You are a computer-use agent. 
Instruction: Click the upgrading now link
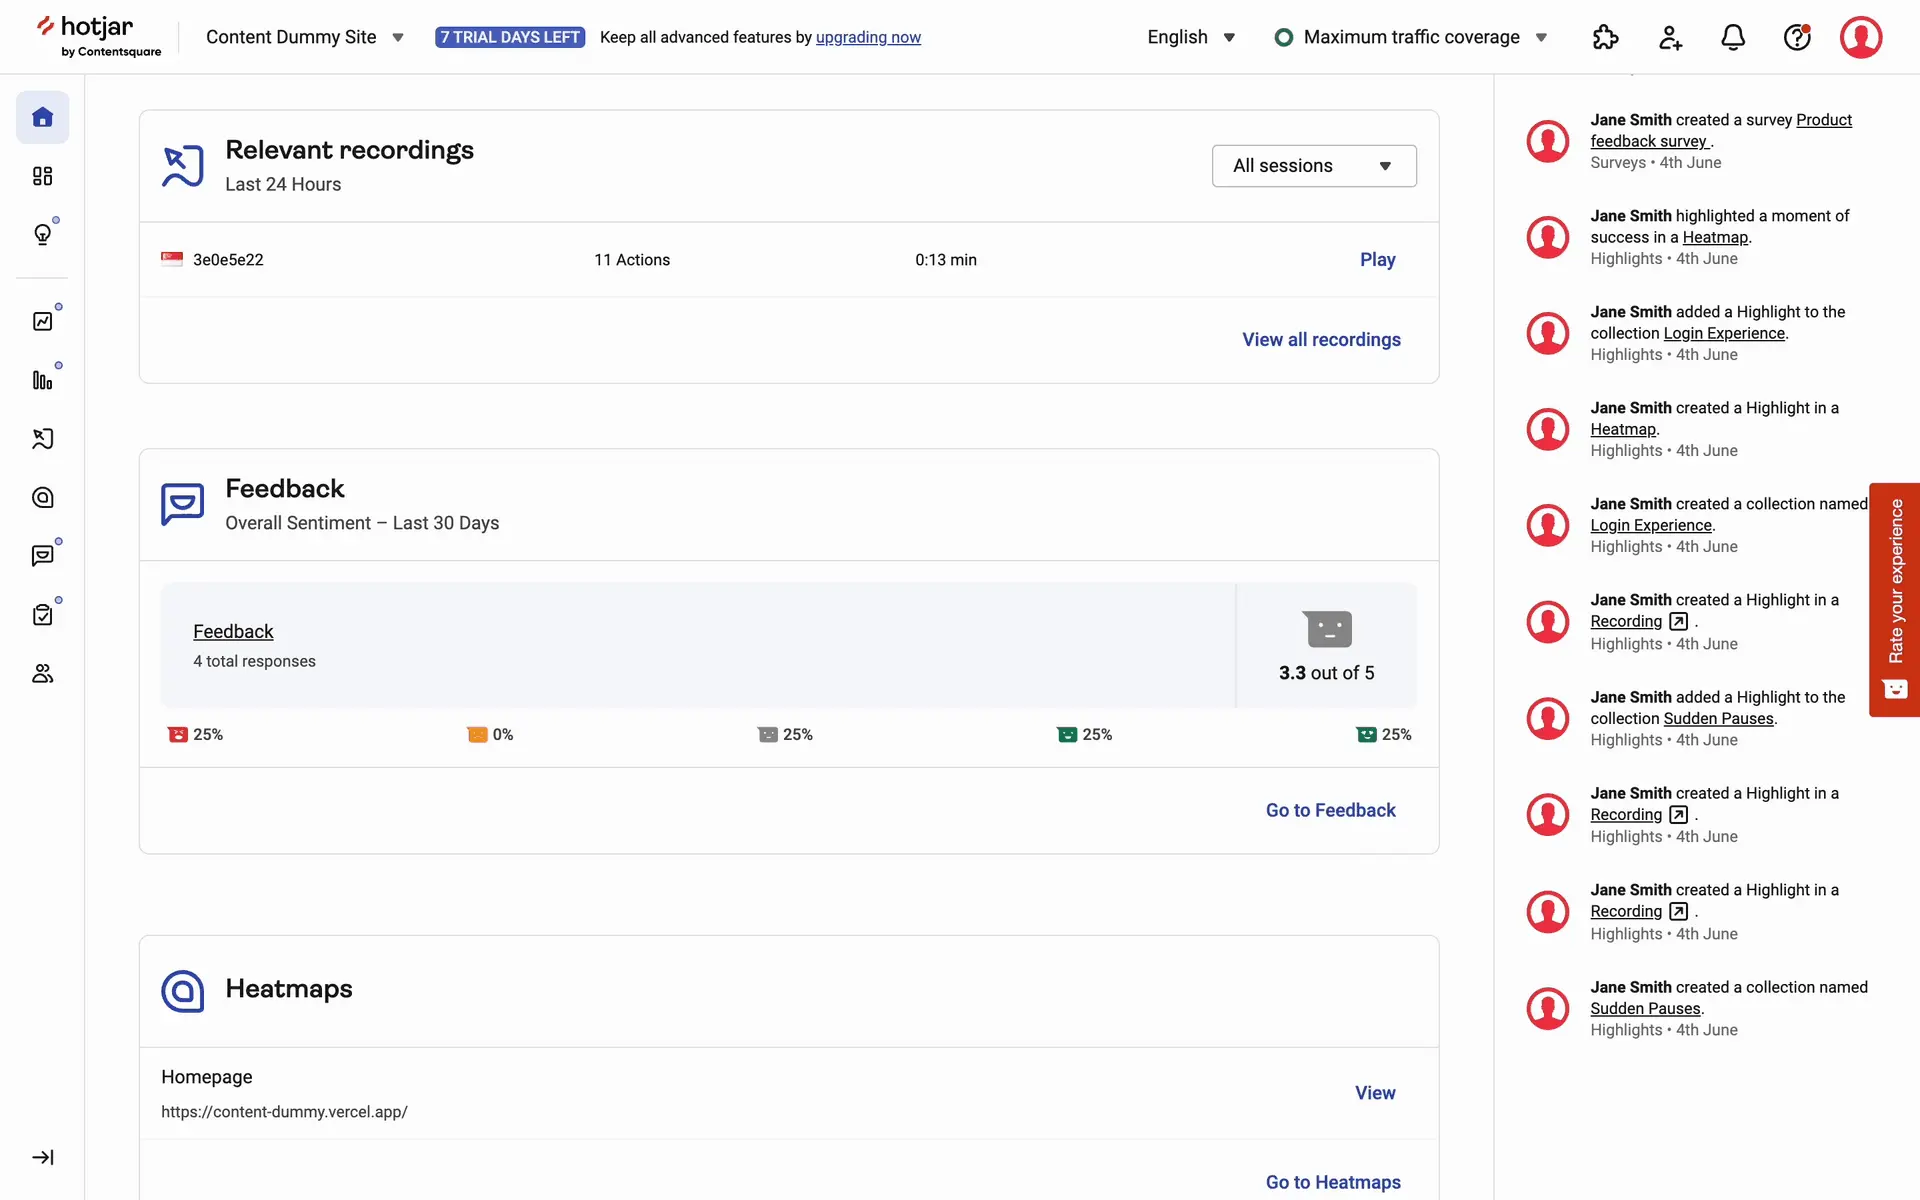pos(868,37)
